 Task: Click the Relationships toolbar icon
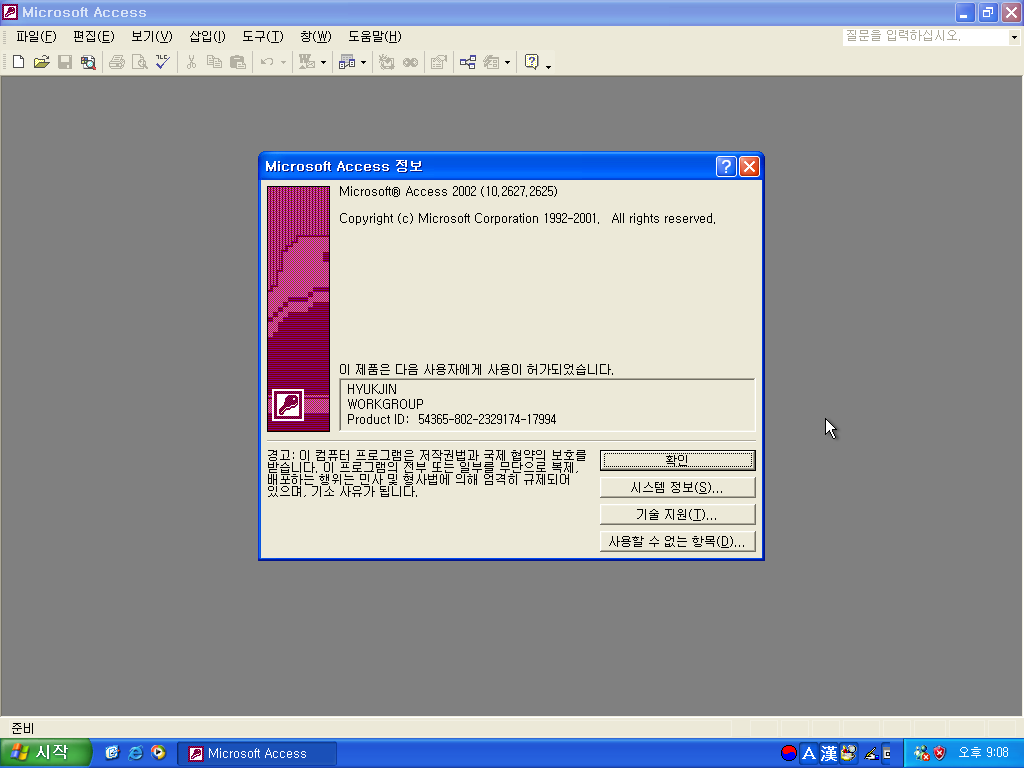point(468,62)
